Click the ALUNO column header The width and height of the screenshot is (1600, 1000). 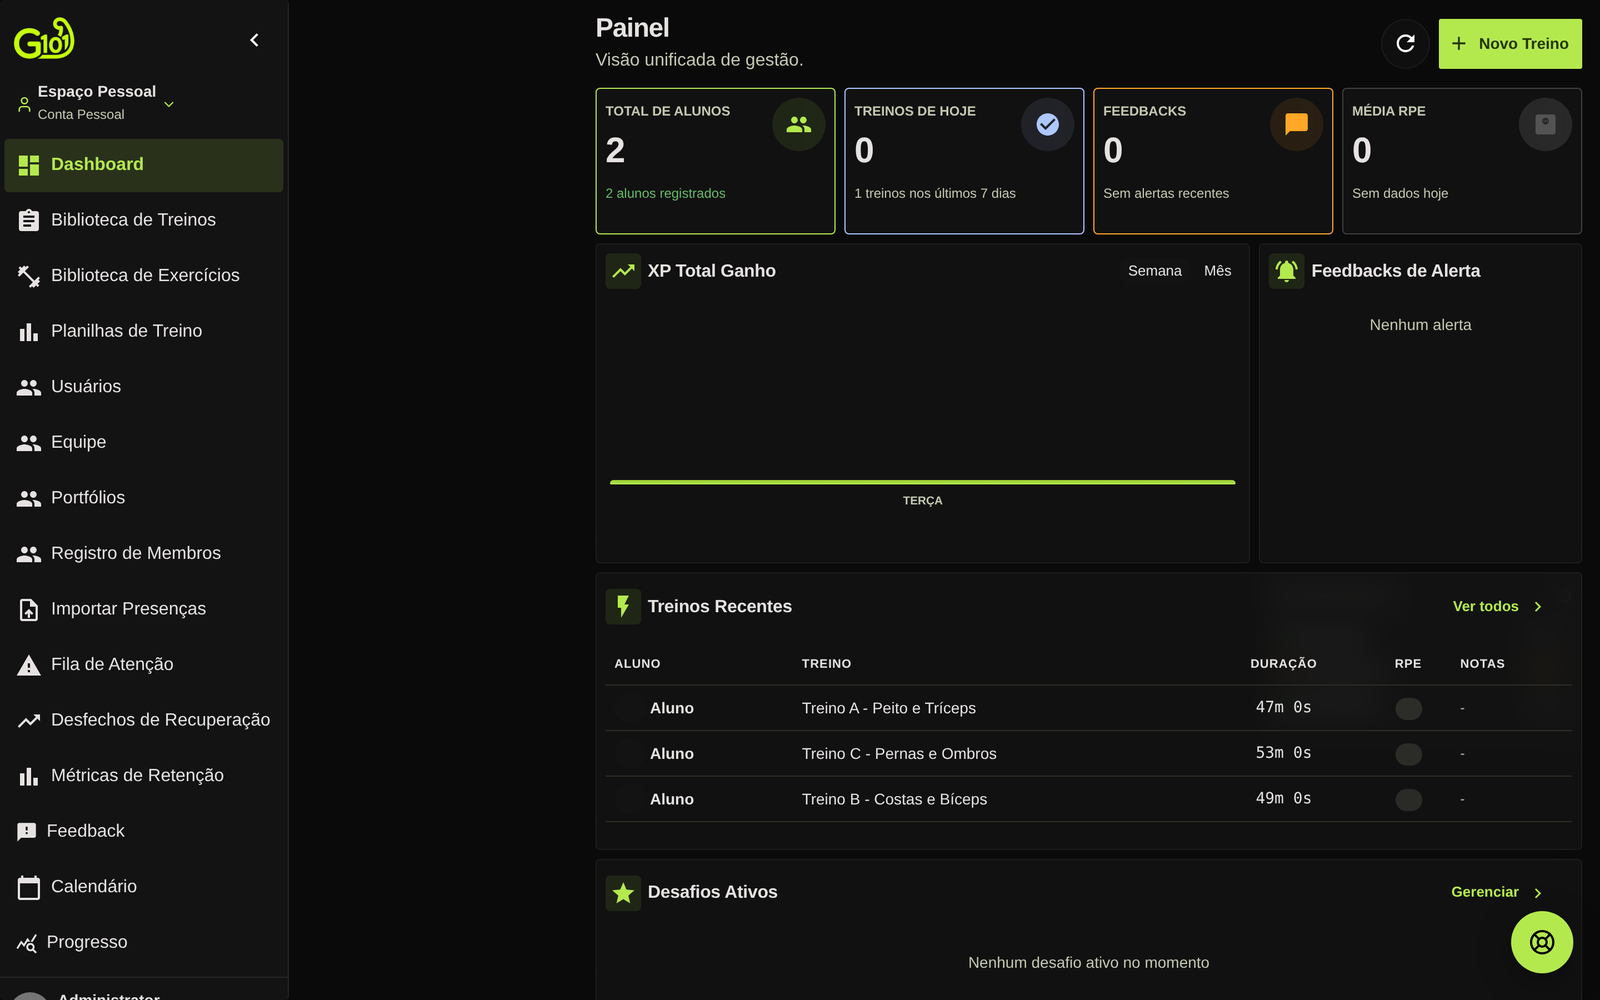pyautogui.click(x=637, y=664)
